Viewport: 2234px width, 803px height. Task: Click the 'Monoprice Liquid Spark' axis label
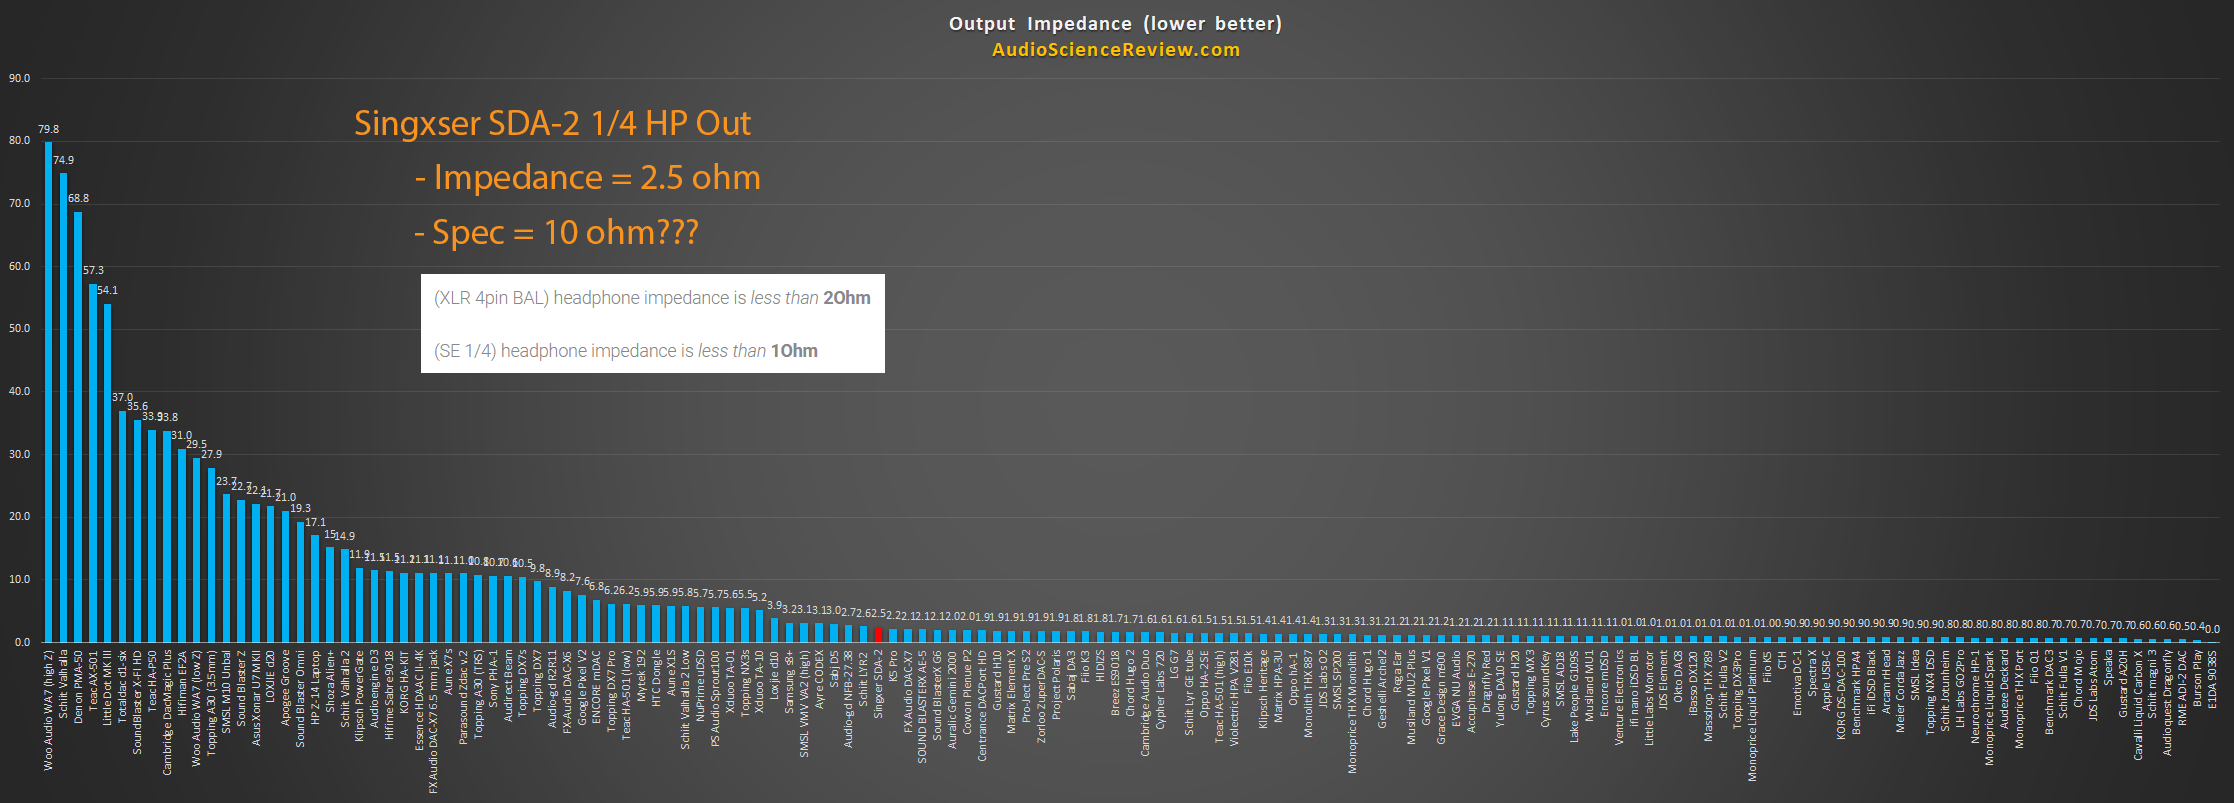1990,708
